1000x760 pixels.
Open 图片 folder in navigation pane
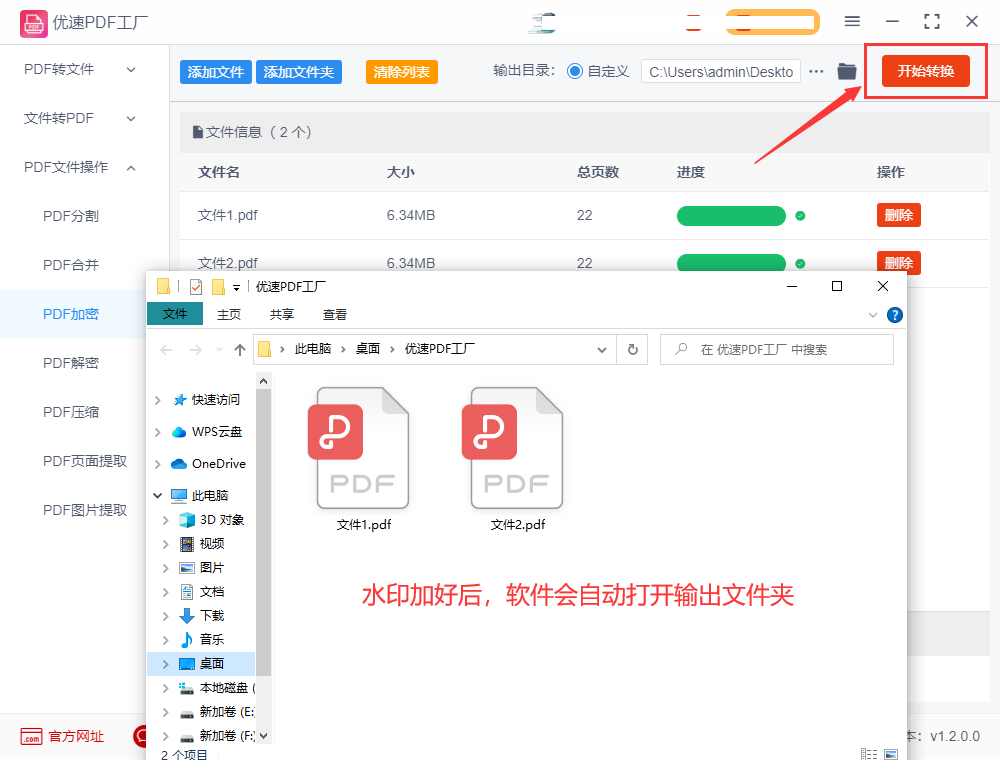(212, 567)
